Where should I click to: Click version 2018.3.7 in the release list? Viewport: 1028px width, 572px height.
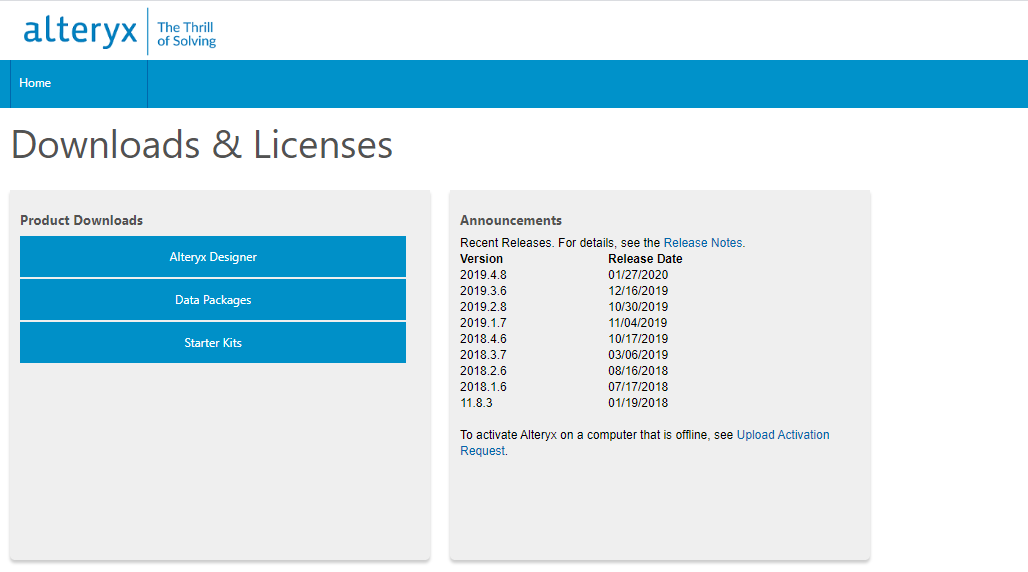(484, 355)
